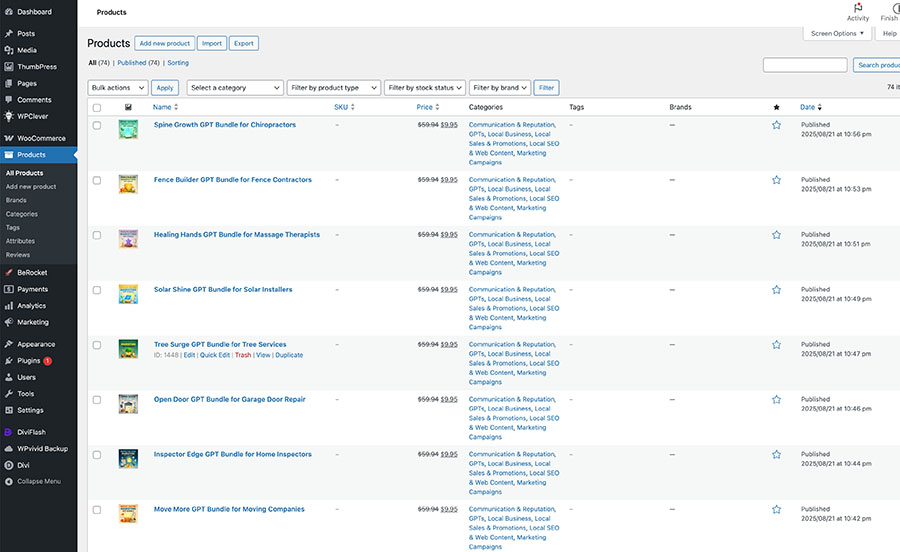Click the Add new product button
Image resolution: width=900 pixels, height=552 pixels.
(165, 43)
